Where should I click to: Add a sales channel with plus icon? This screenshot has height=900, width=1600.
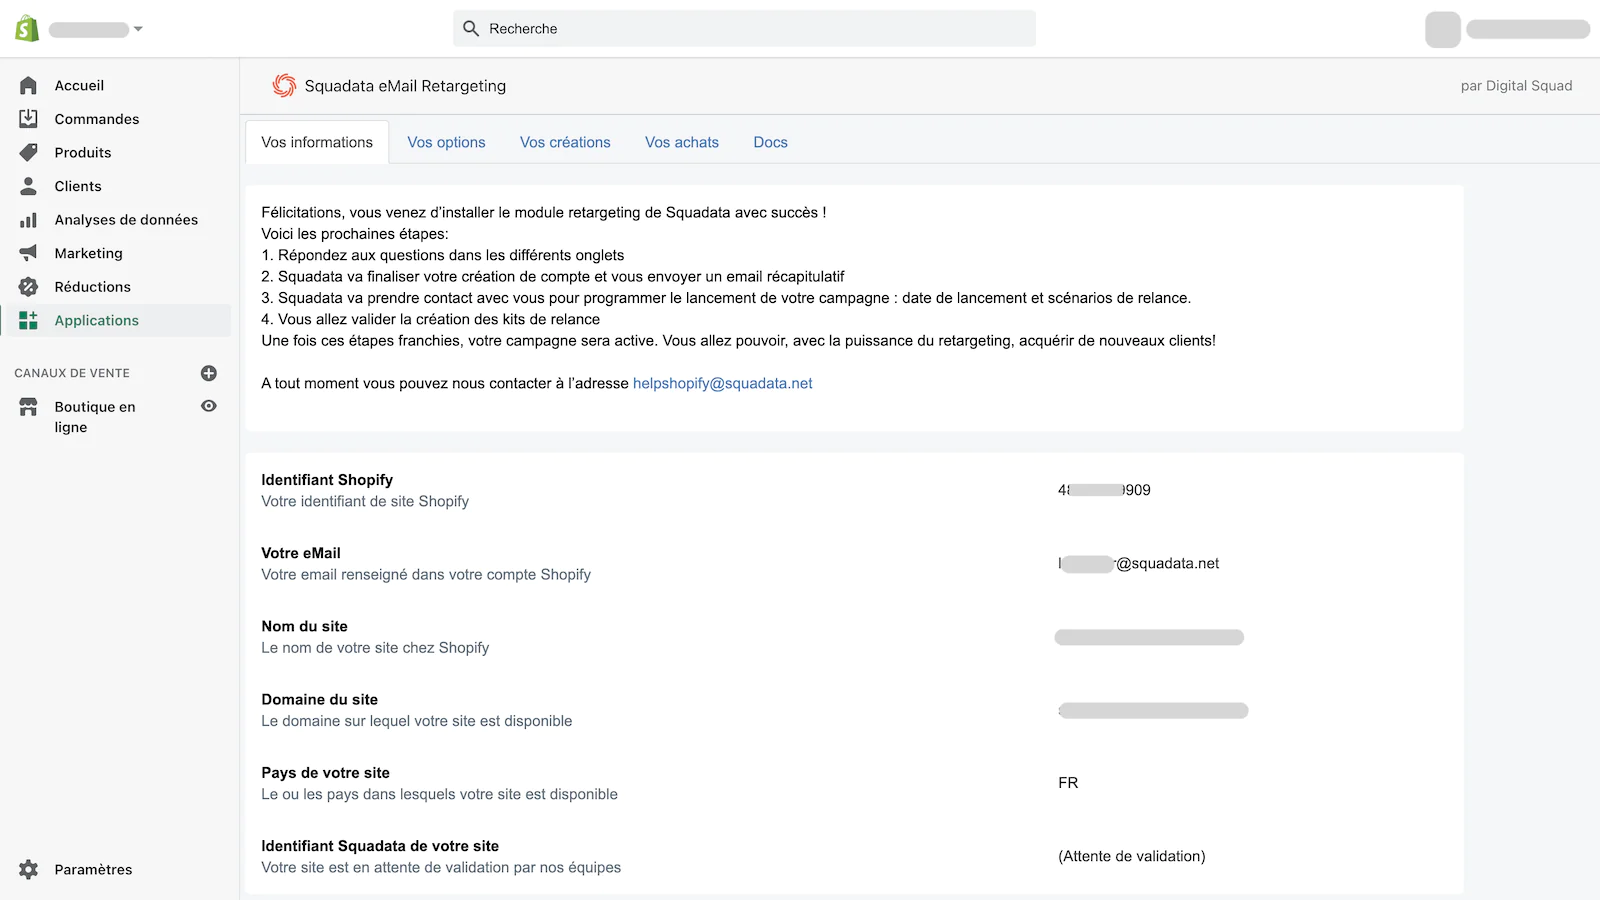(x=209, y=373)
